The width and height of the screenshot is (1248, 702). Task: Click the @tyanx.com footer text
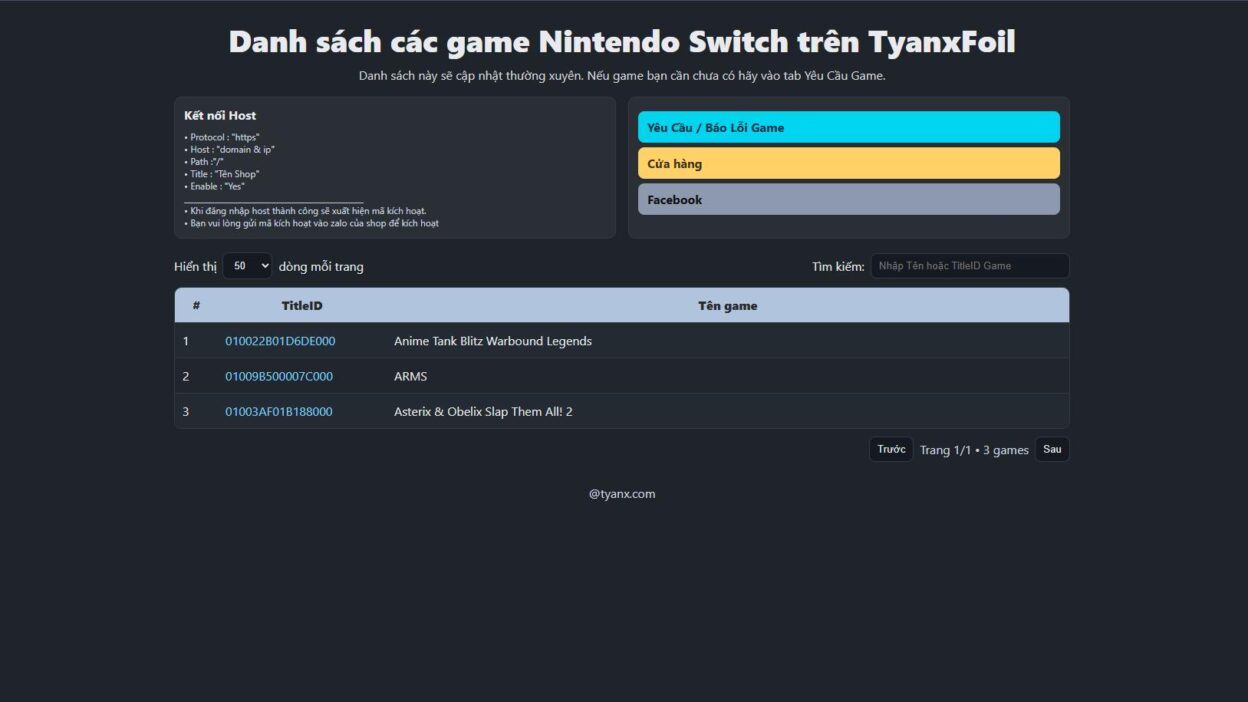pyautogui.click(x=622, y=493)
